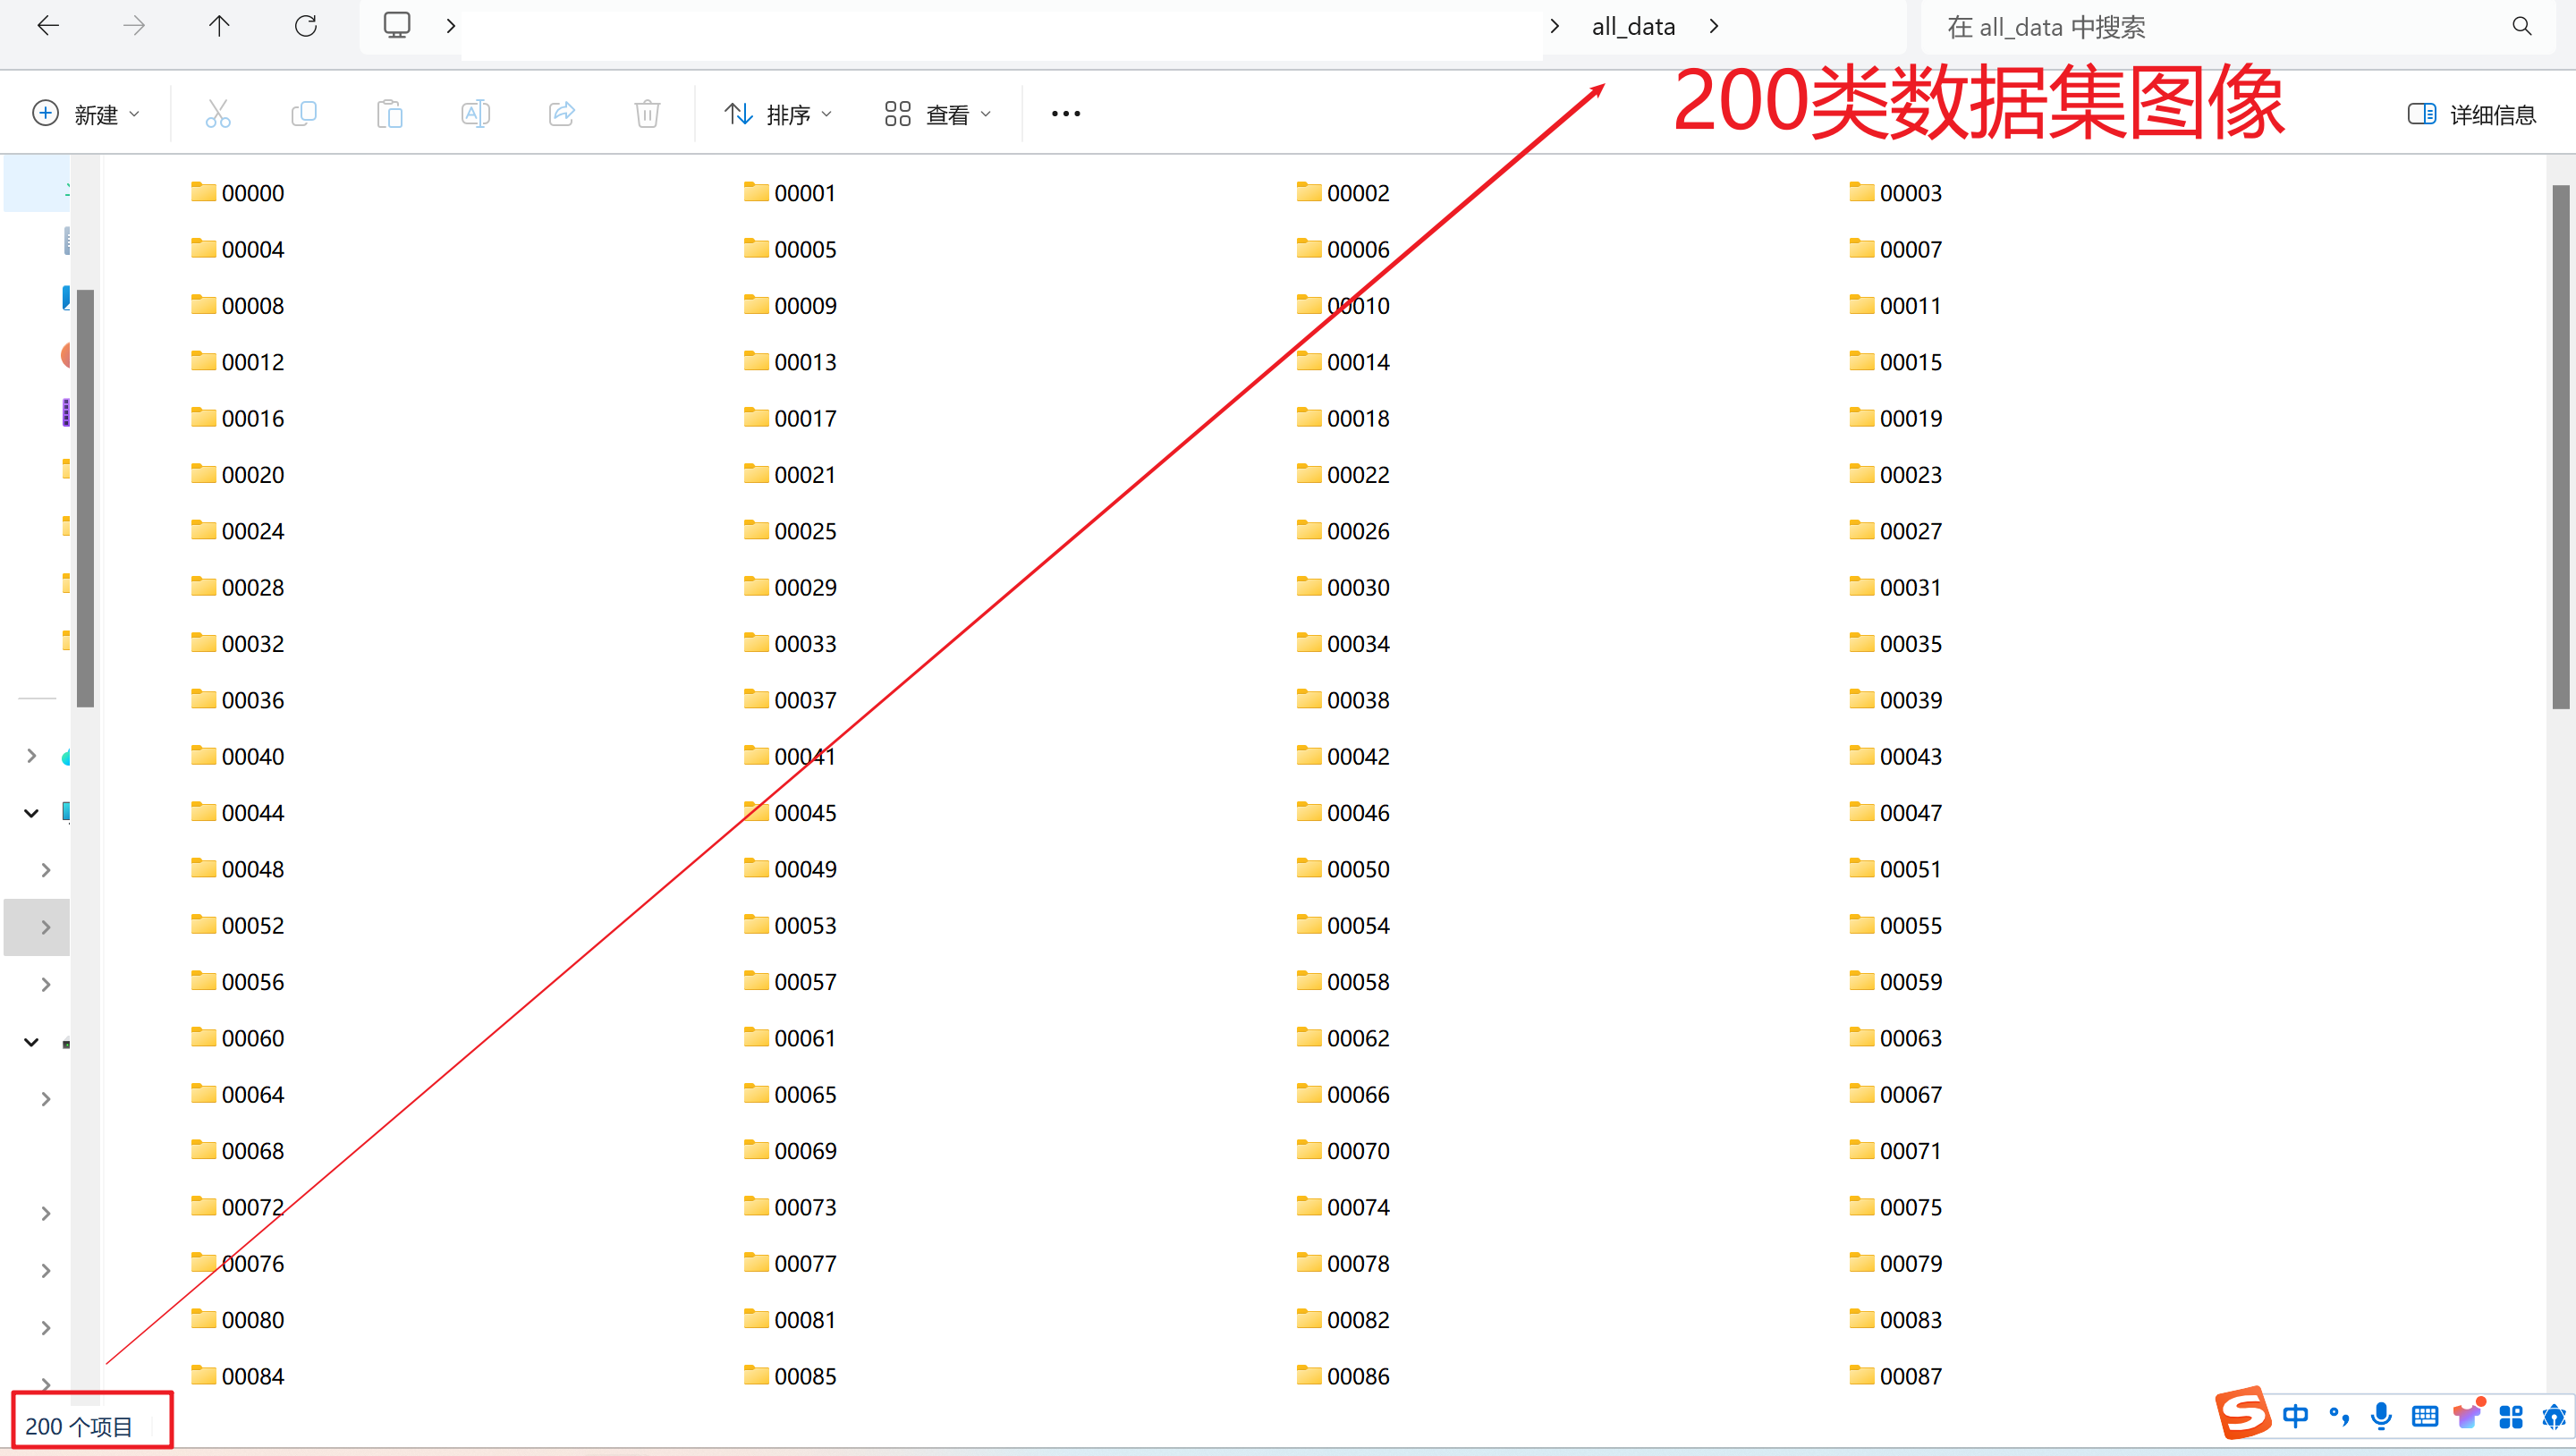Viewport: 2576px width, 1456px height.
Task: Select the Paste icon in the toolbar
Action: [x=390, y=113]
